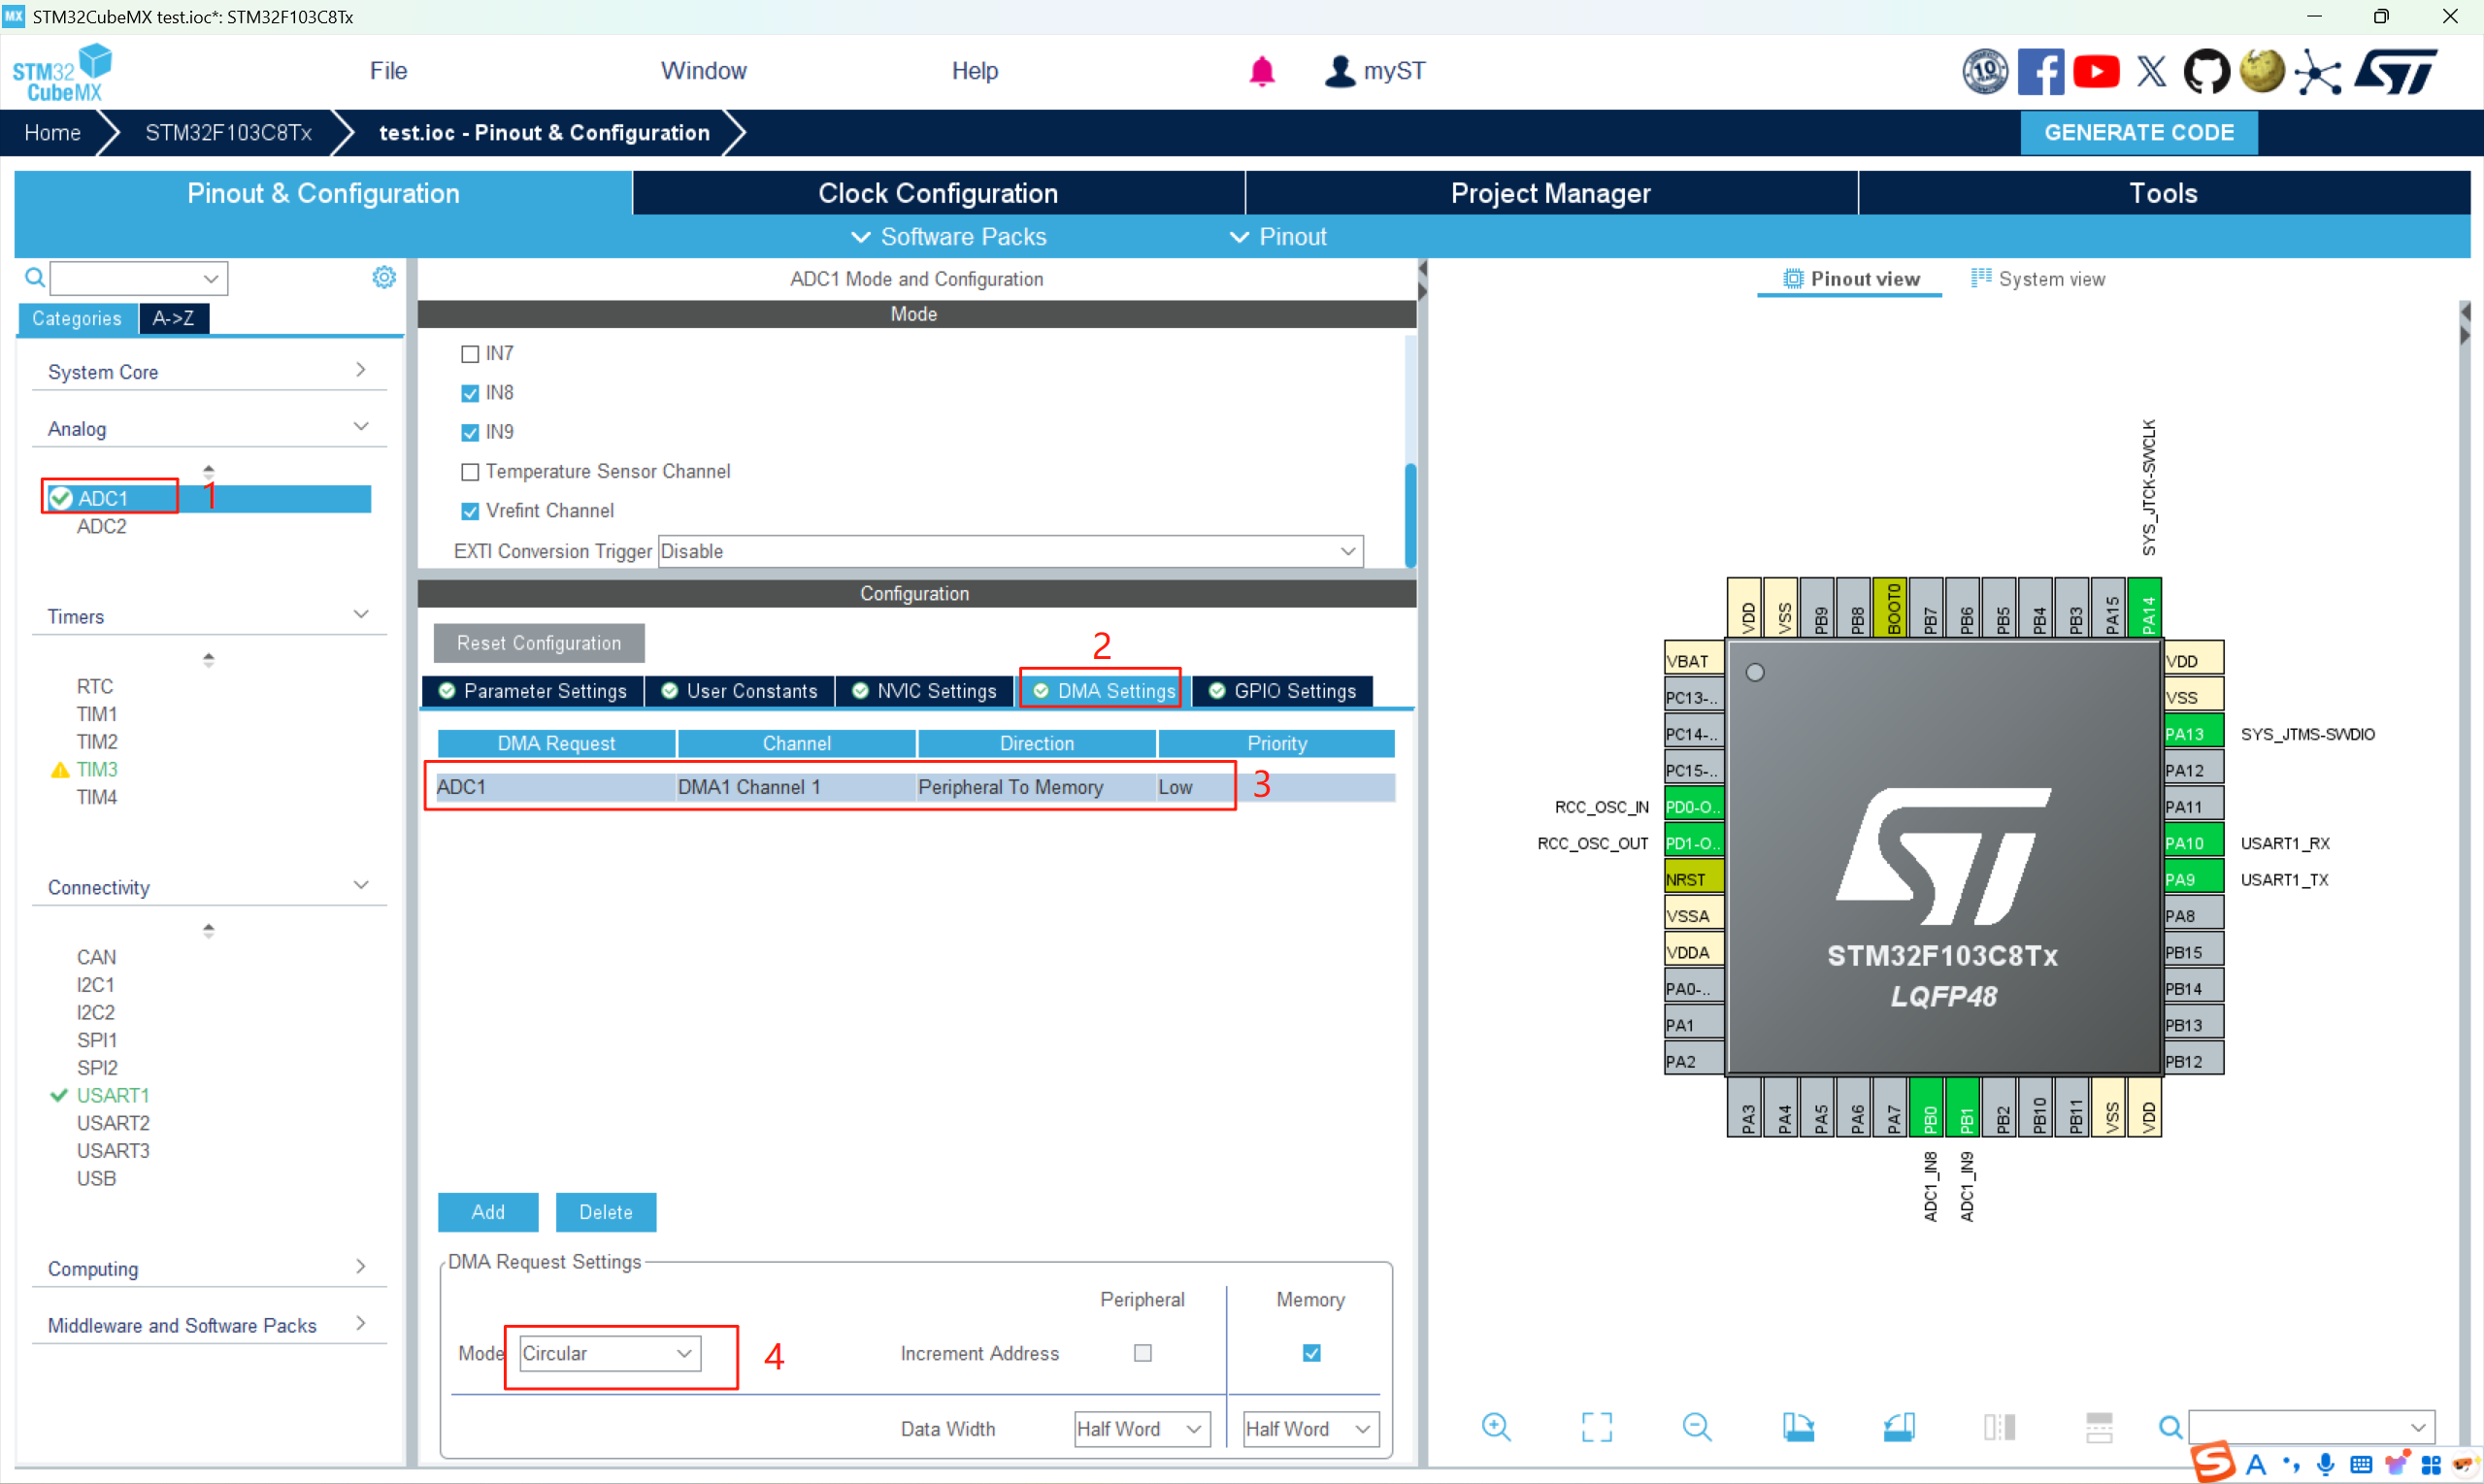Screen dimensions: 2484x1484
Task: Click the notification bell icon
Action: [1262, 71]
